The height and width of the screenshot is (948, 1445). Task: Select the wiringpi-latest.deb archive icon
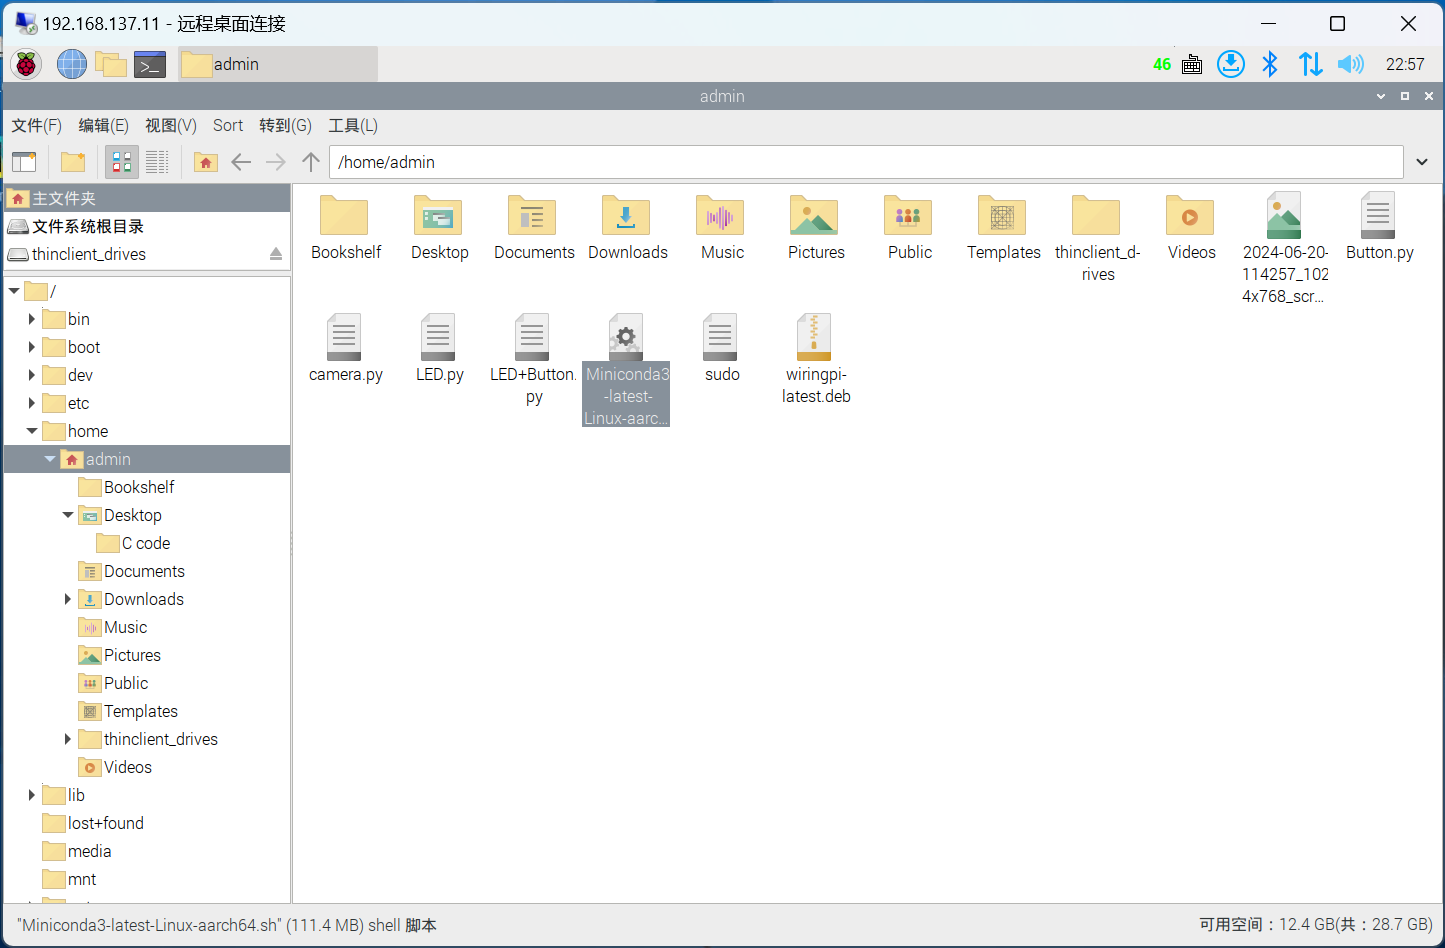pyautogui.click(x=815, y=337)
